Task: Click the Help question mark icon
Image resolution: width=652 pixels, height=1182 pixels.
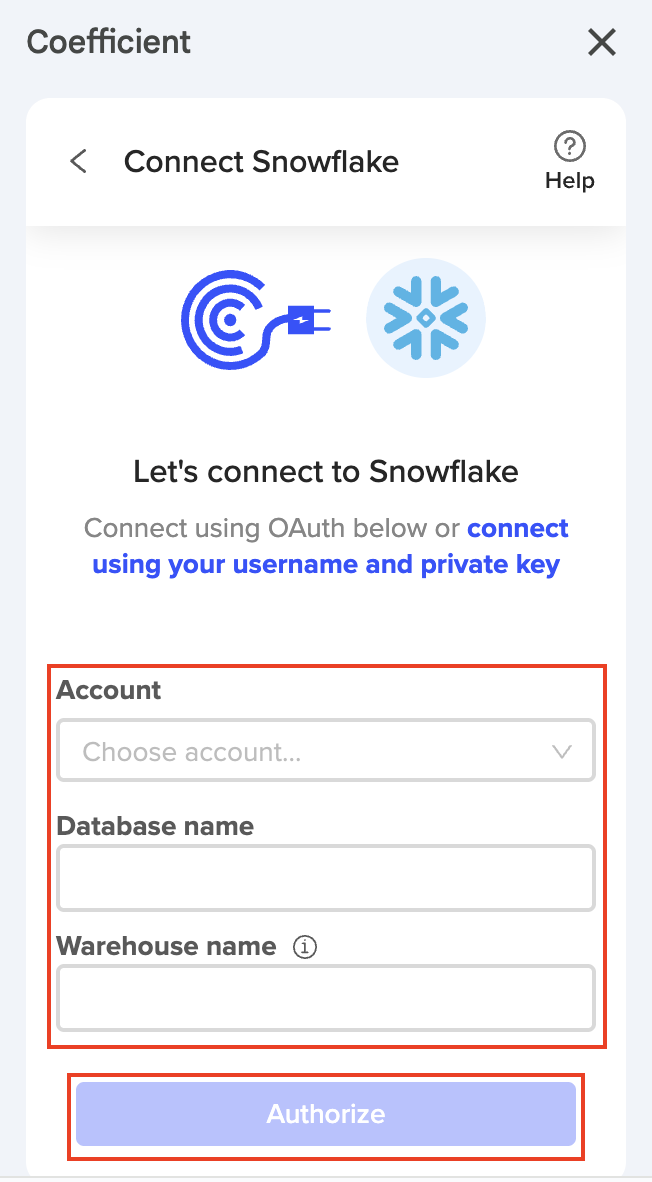Action: pos(570,146)
